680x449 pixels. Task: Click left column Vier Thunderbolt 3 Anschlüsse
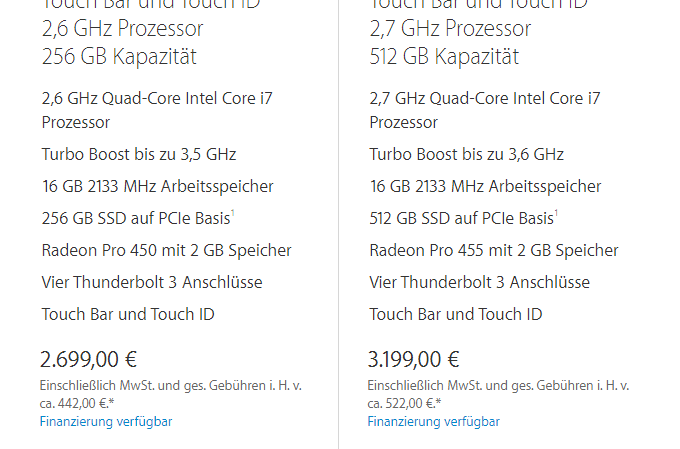152,282
